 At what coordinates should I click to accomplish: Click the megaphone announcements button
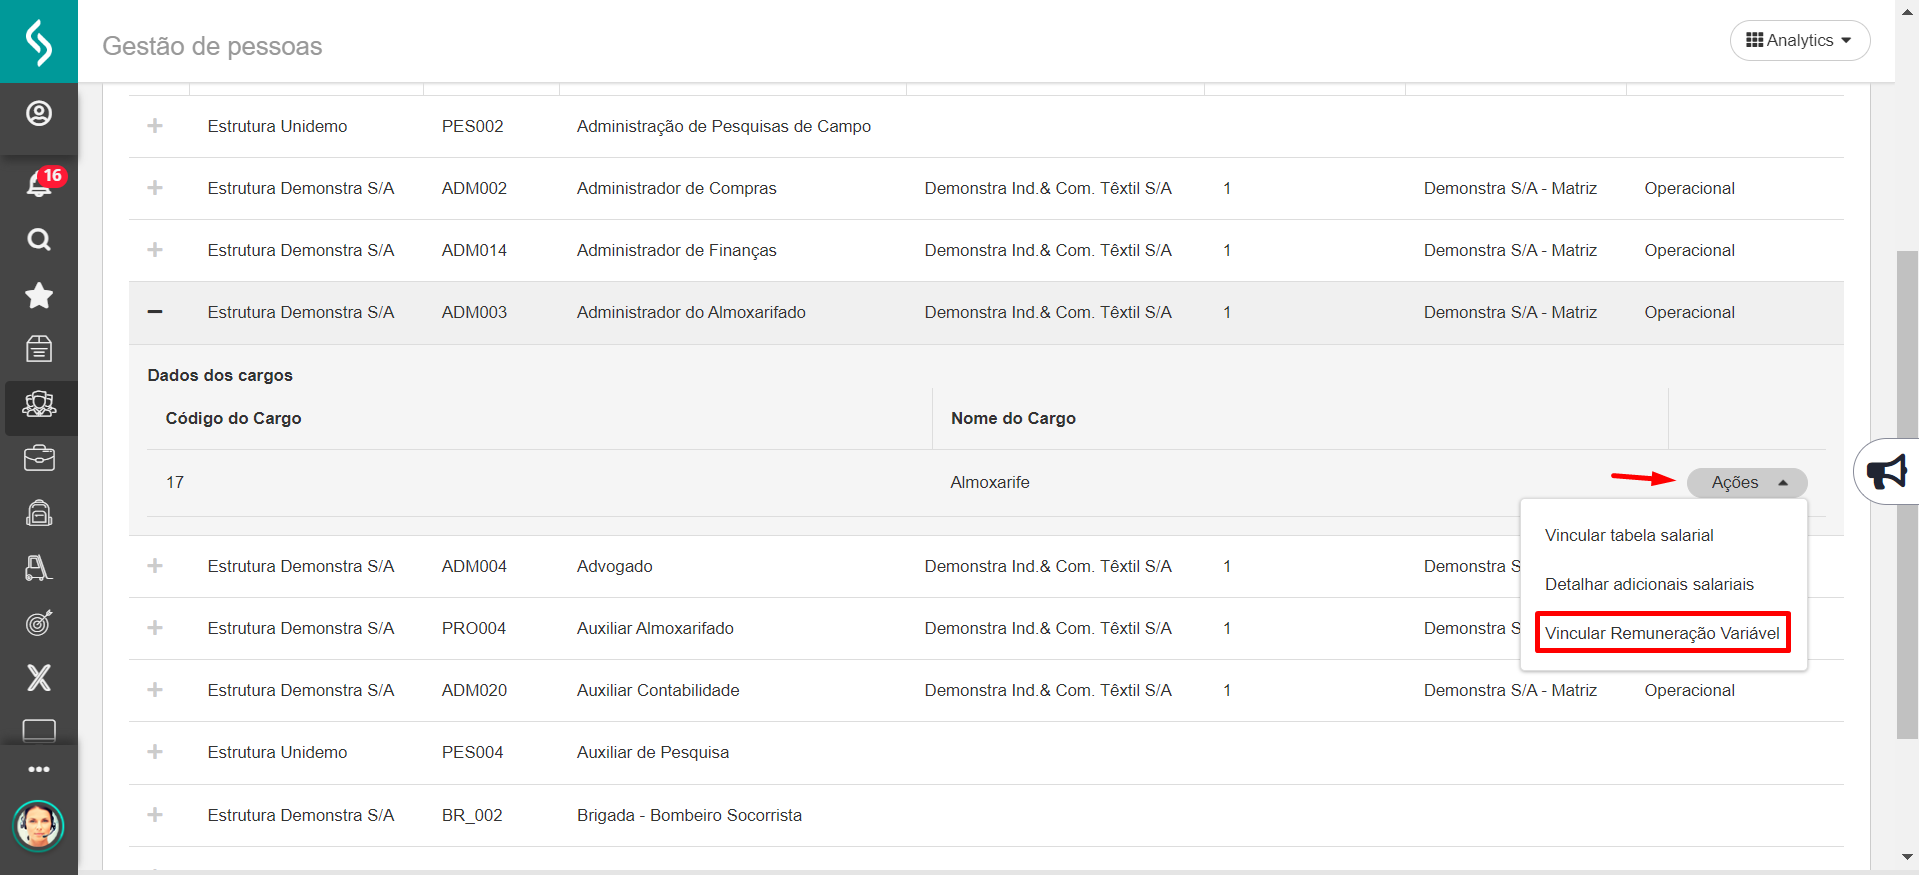[x=1887, y=471]
